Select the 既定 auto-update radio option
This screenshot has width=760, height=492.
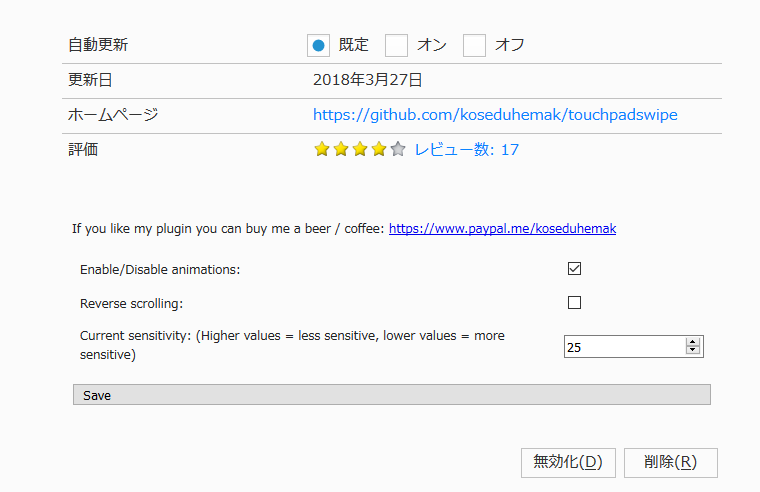pyautogui.click(x=318, y=46)
